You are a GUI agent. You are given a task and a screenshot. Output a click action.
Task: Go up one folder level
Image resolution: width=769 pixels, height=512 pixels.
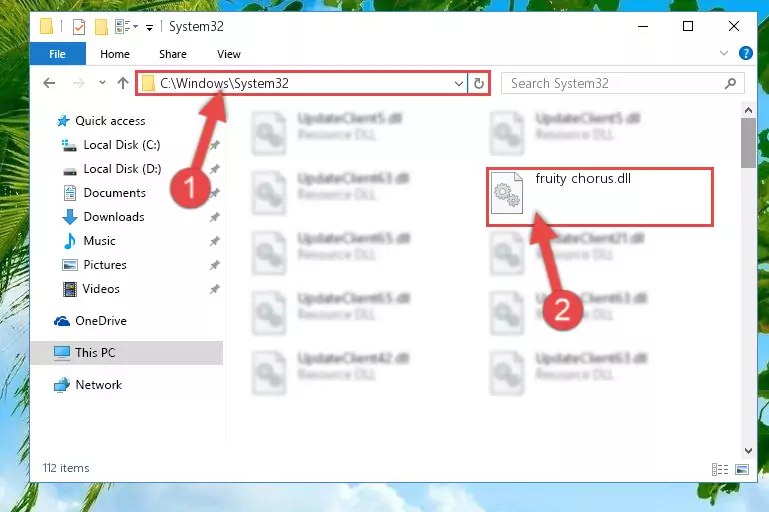click(123, 83)
